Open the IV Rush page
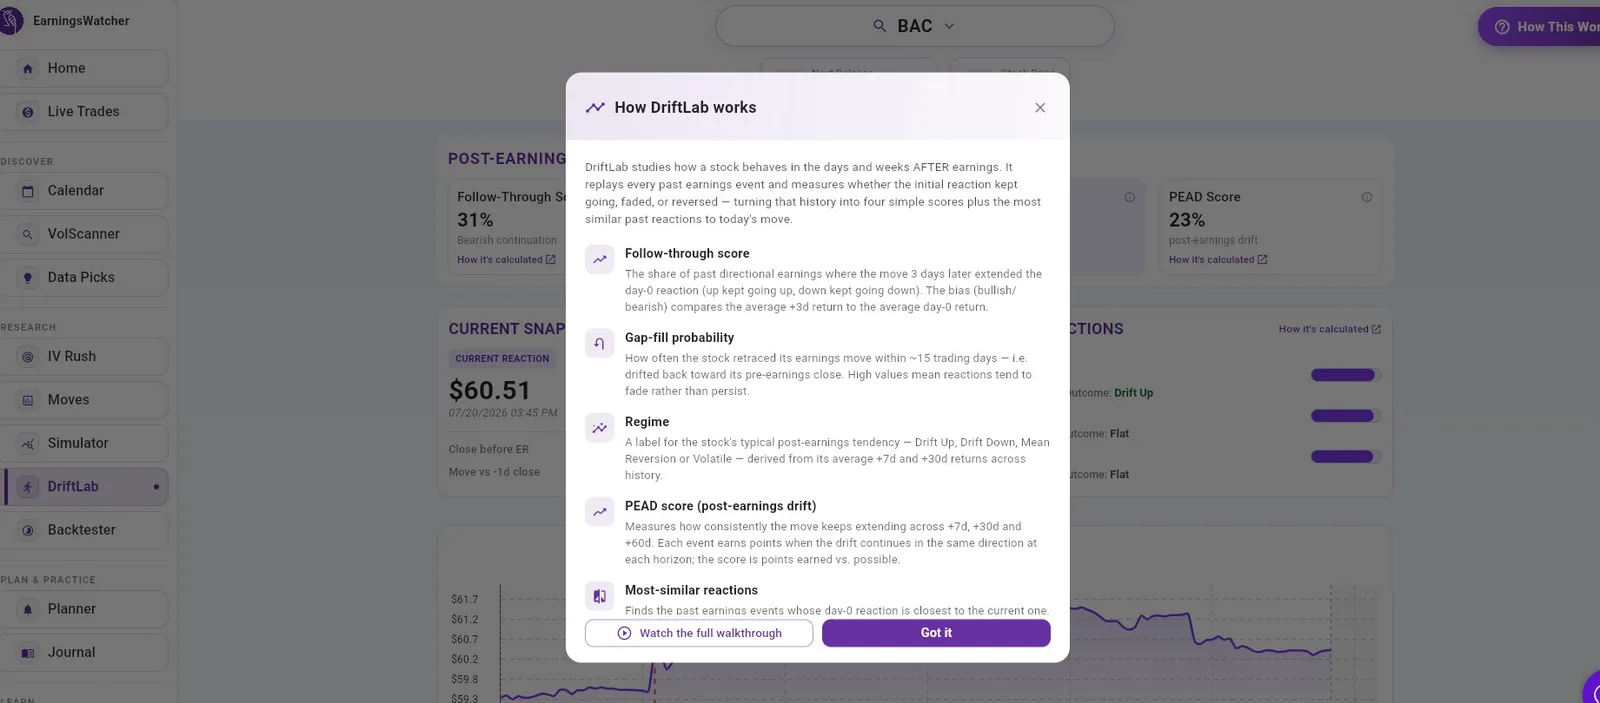1600x703 pixels. [84, 357]
